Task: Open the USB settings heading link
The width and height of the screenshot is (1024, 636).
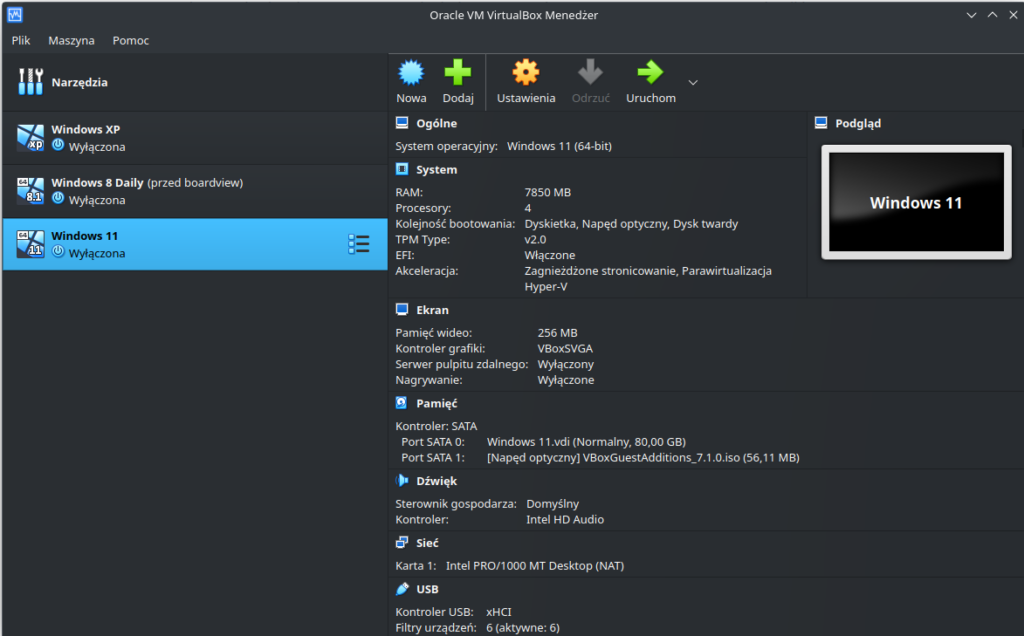Action: click(428, 589)
